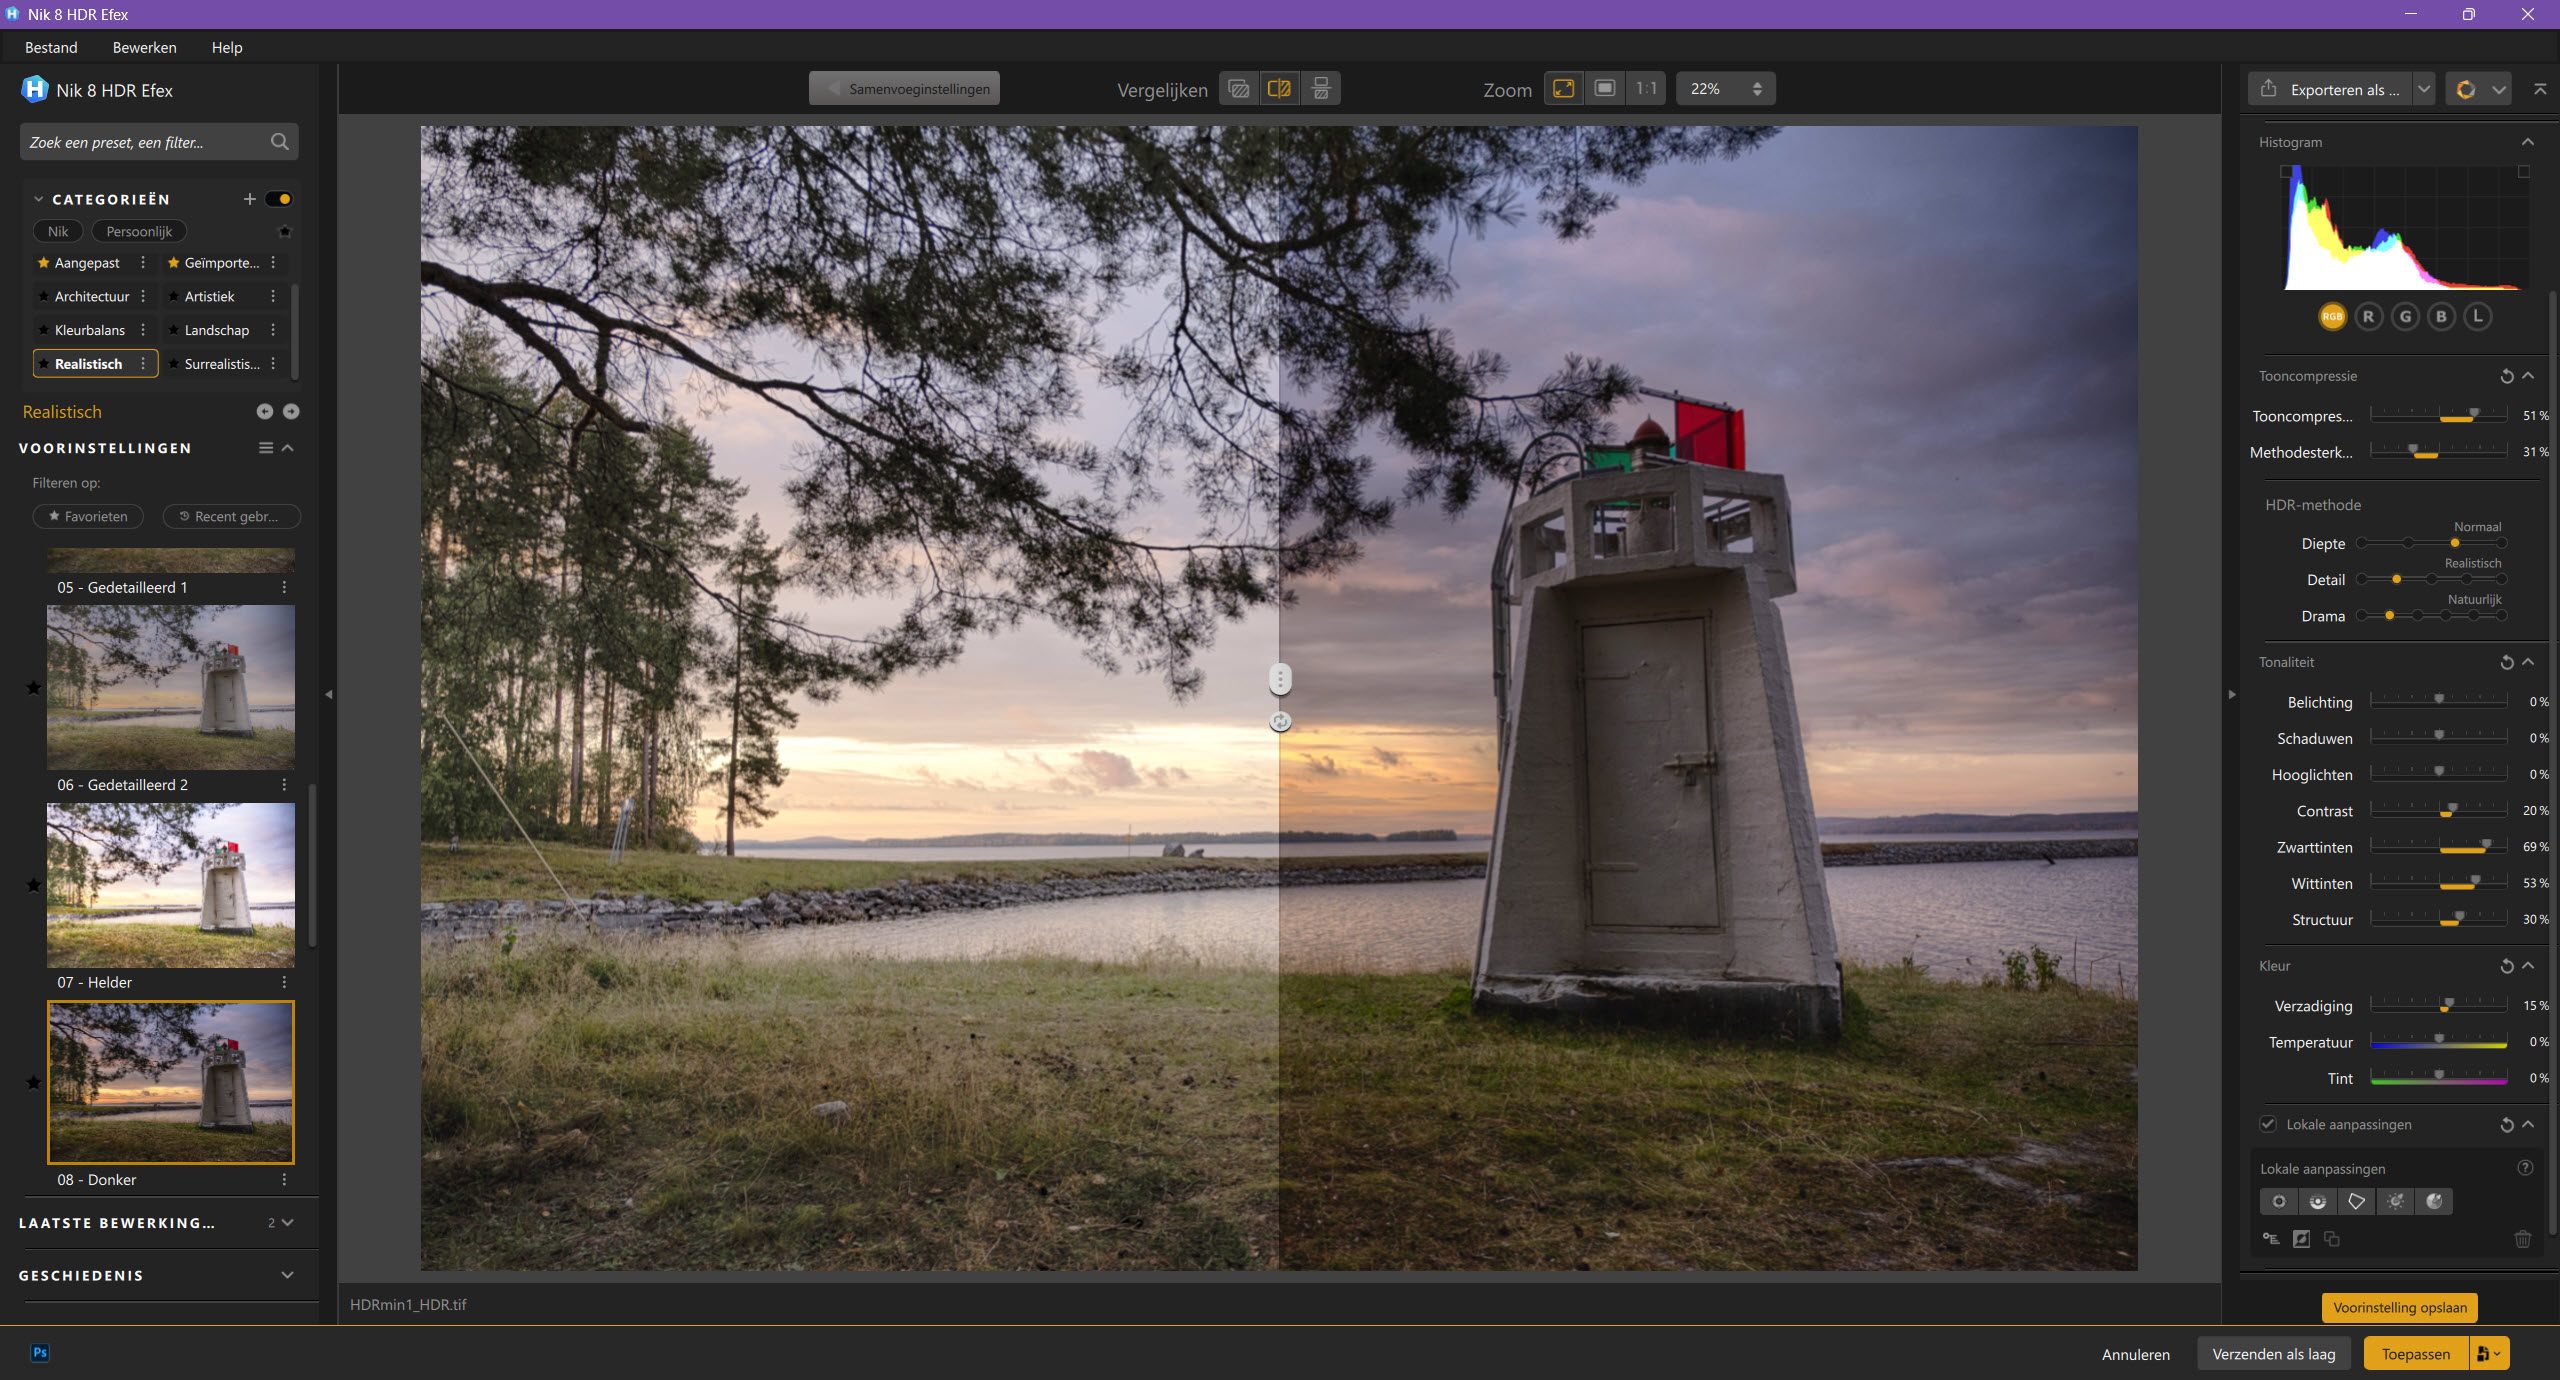
Task: Uncheck the Lokale aanpassingen checkbox
Action: coord(2268,1124)
